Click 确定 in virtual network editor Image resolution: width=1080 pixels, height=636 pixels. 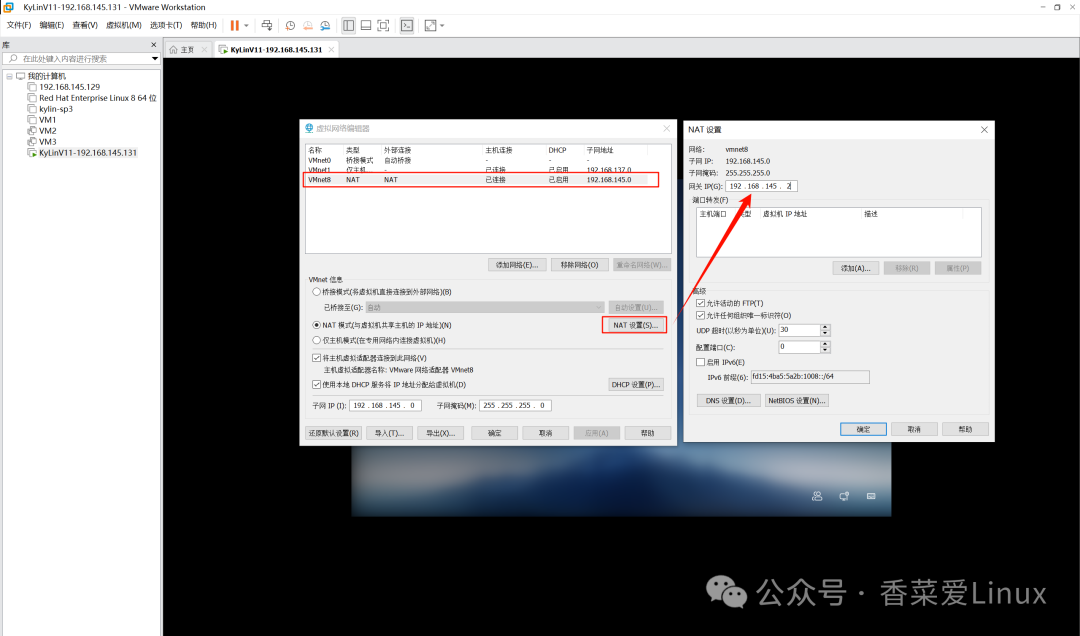(x=495, y=433)
